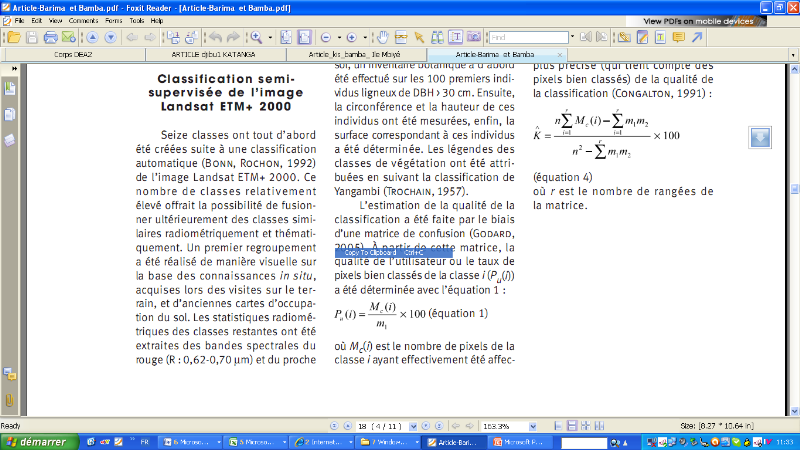Select the blue arrow drawing tool
Viewport: 800px width, 450px height.
(x=697, y=37)
